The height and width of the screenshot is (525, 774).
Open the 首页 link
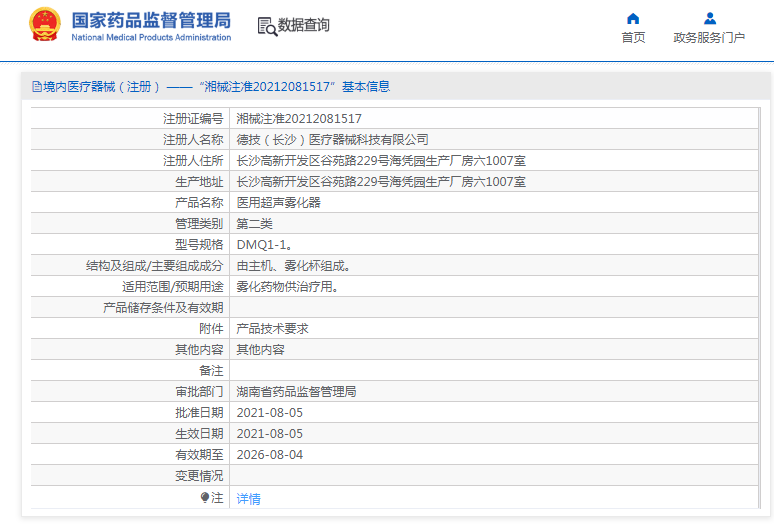(x=633, y=38)
